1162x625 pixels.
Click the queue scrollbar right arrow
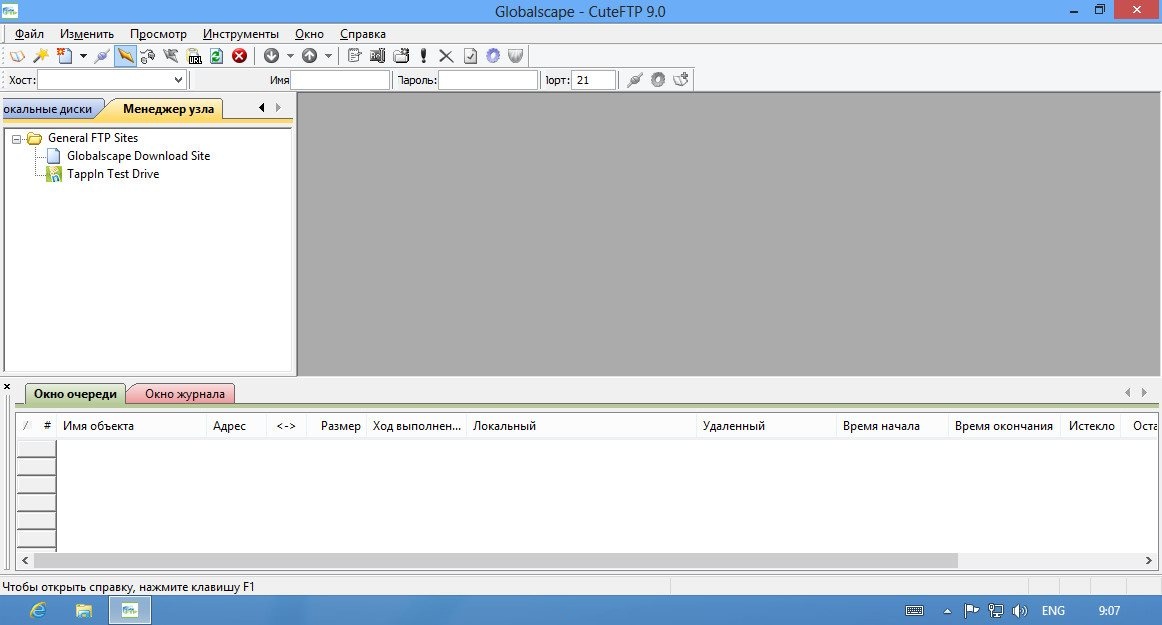1149,560
